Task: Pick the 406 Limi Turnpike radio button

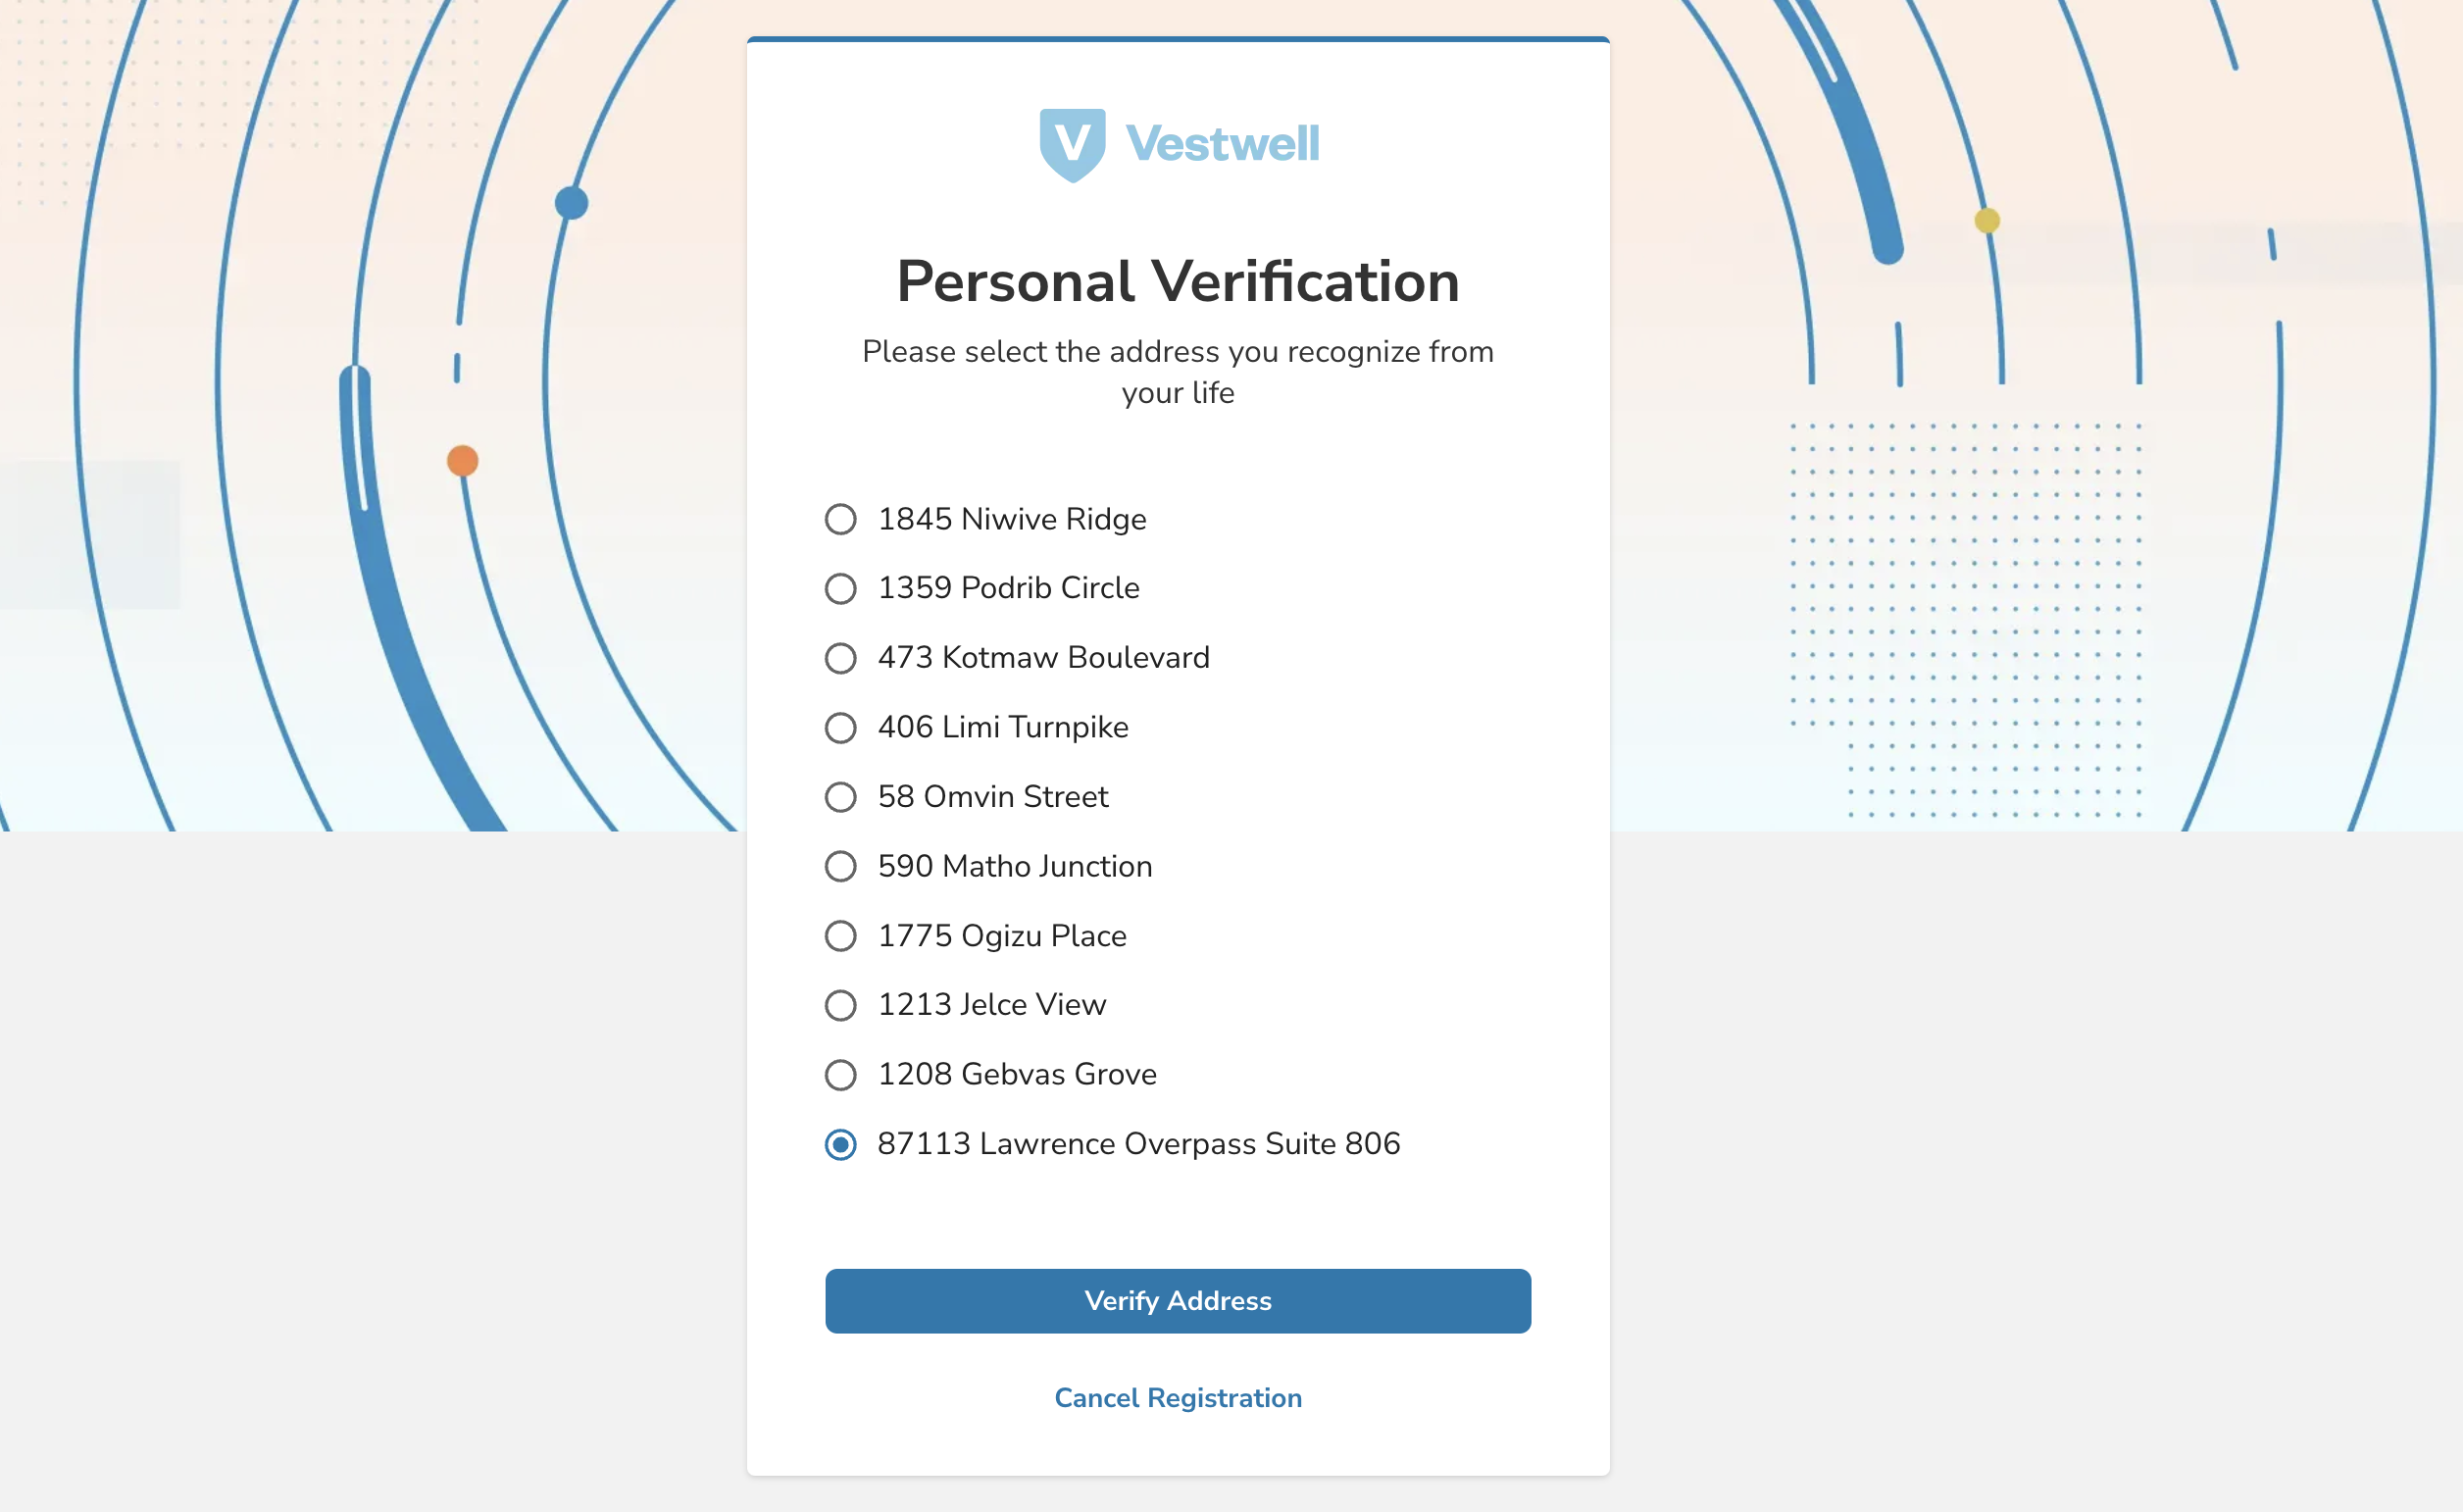Action: [840, 727]
